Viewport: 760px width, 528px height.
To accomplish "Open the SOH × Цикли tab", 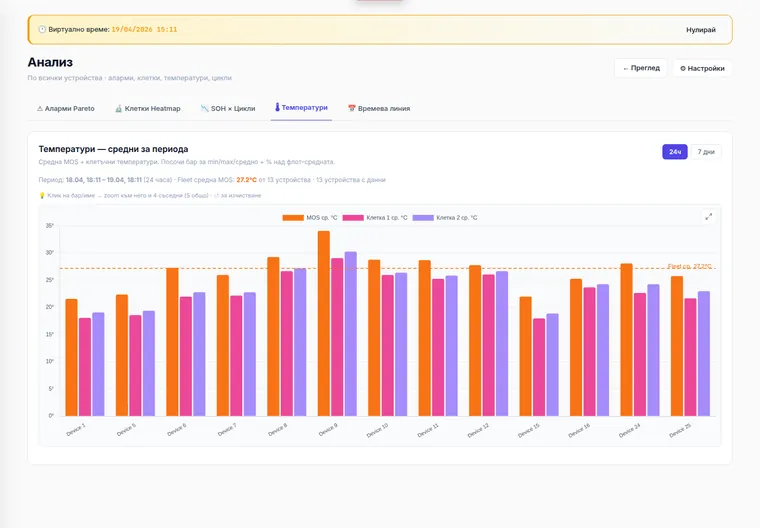I will [228, 109].
